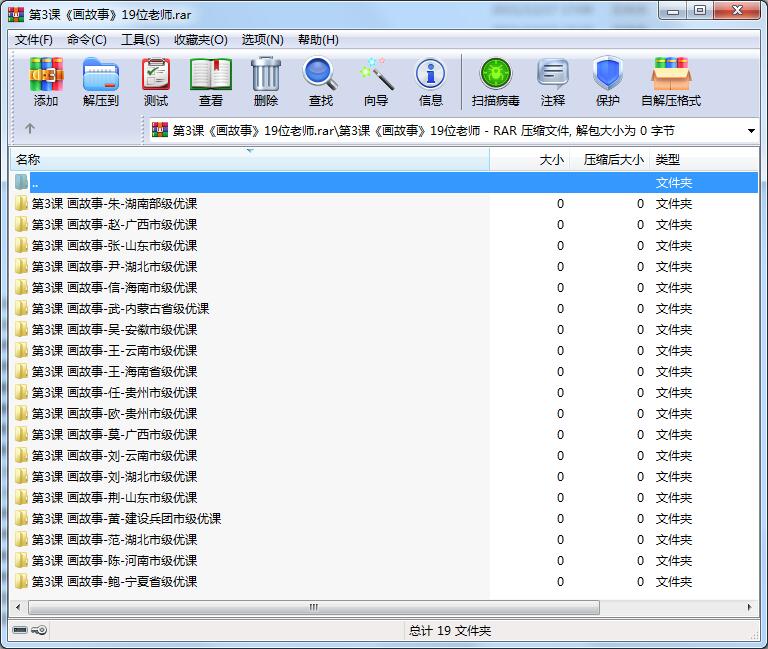Screen dimensions: 768x649
Task: Click folder icon of 尹-湖北市级优课 row
Action: tap(21, 266)
